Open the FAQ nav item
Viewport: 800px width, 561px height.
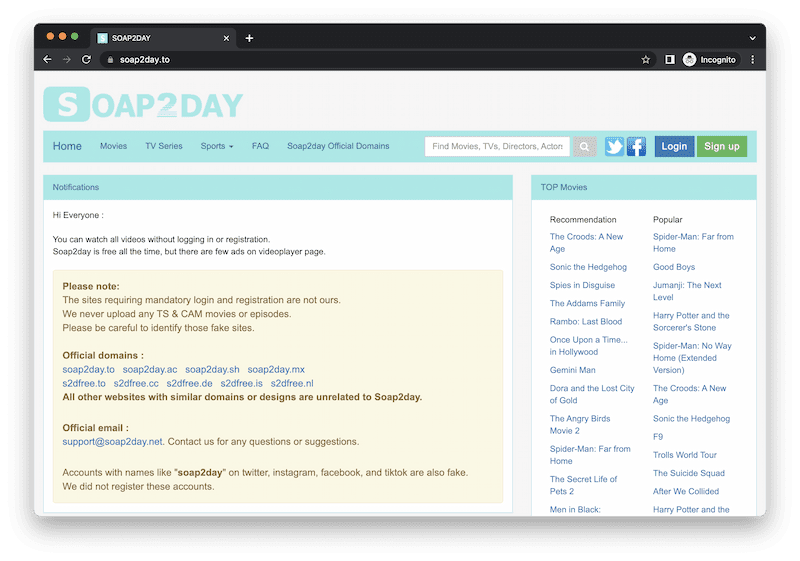coord(260,146)
